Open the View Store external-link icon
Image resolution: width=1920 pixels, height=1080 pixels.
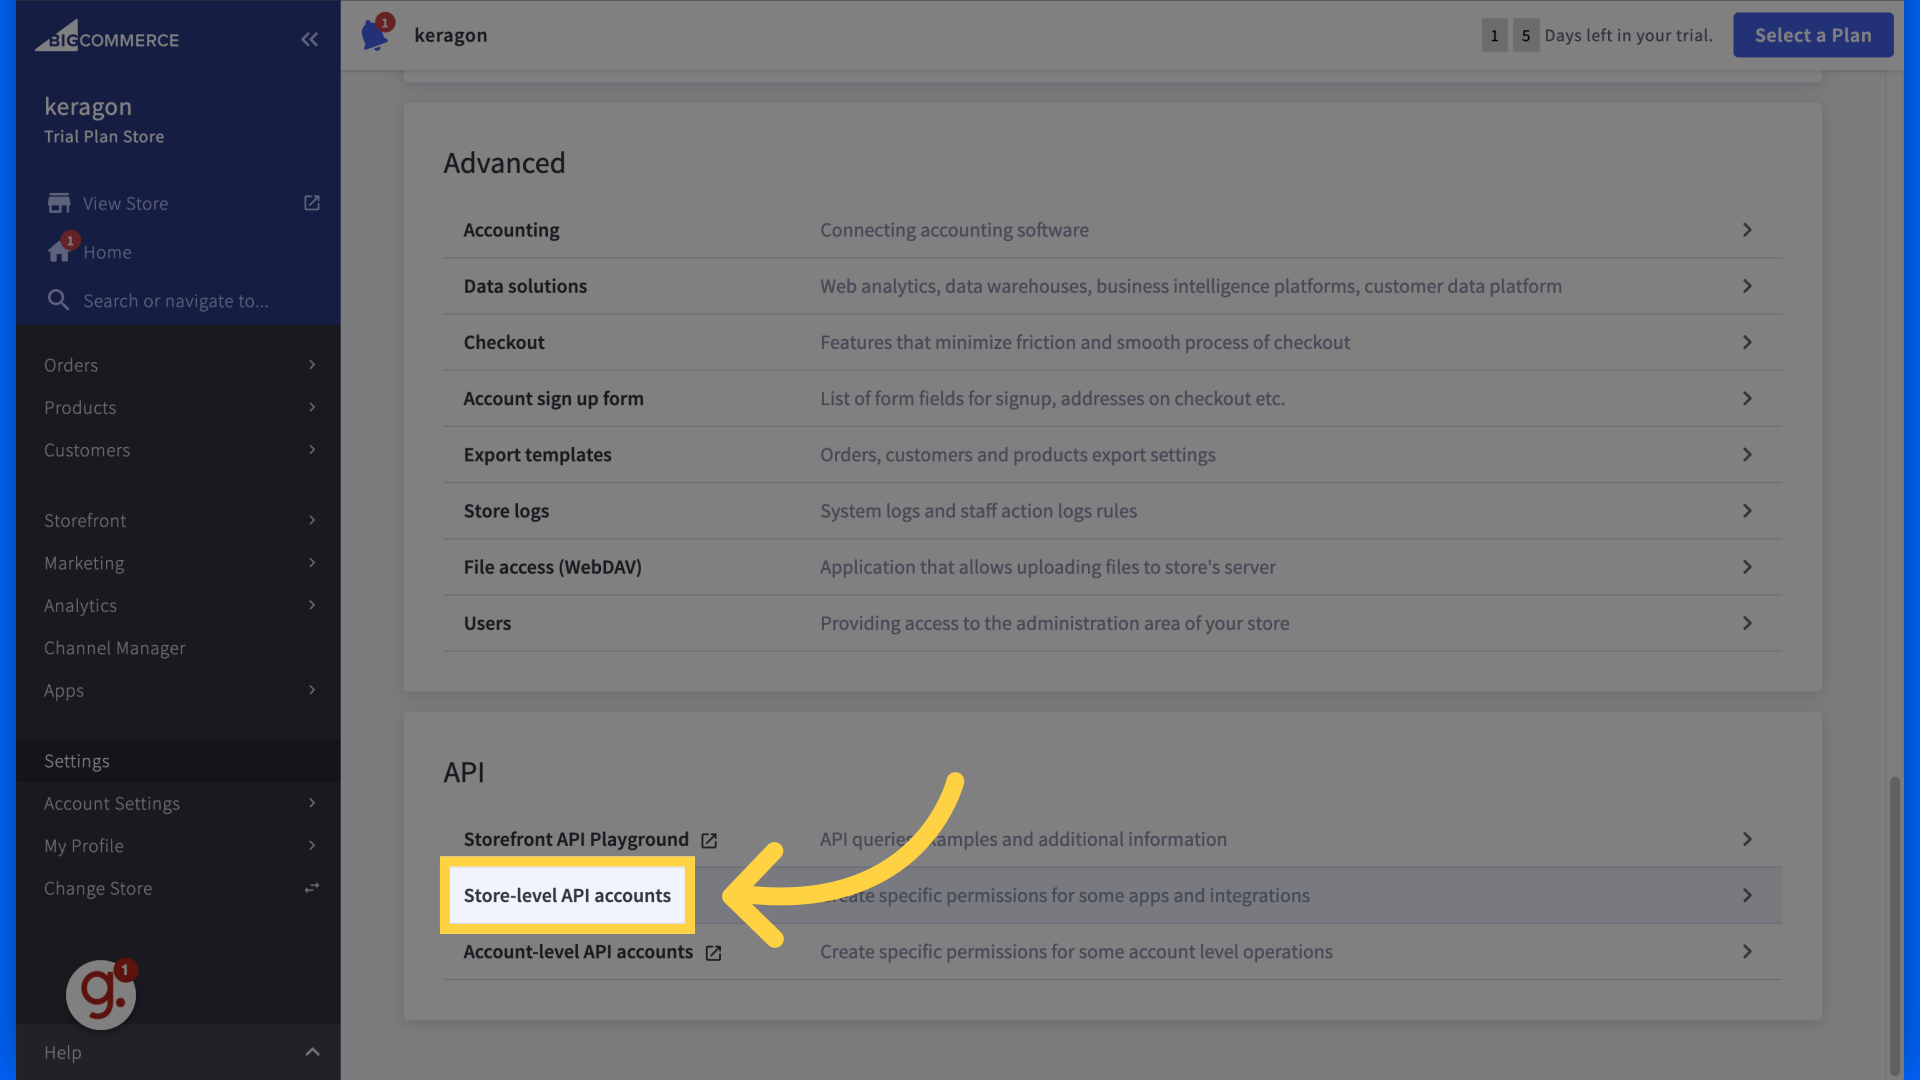[x=311, y=202]
